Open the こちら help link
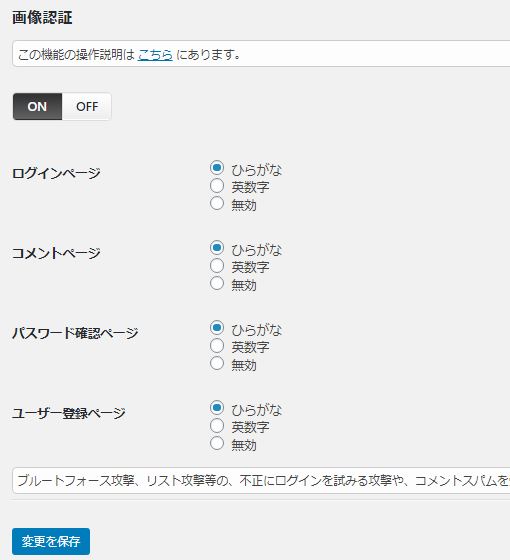Screen dimensions: 510x560 pyautogui.click(x=155, y=55)
